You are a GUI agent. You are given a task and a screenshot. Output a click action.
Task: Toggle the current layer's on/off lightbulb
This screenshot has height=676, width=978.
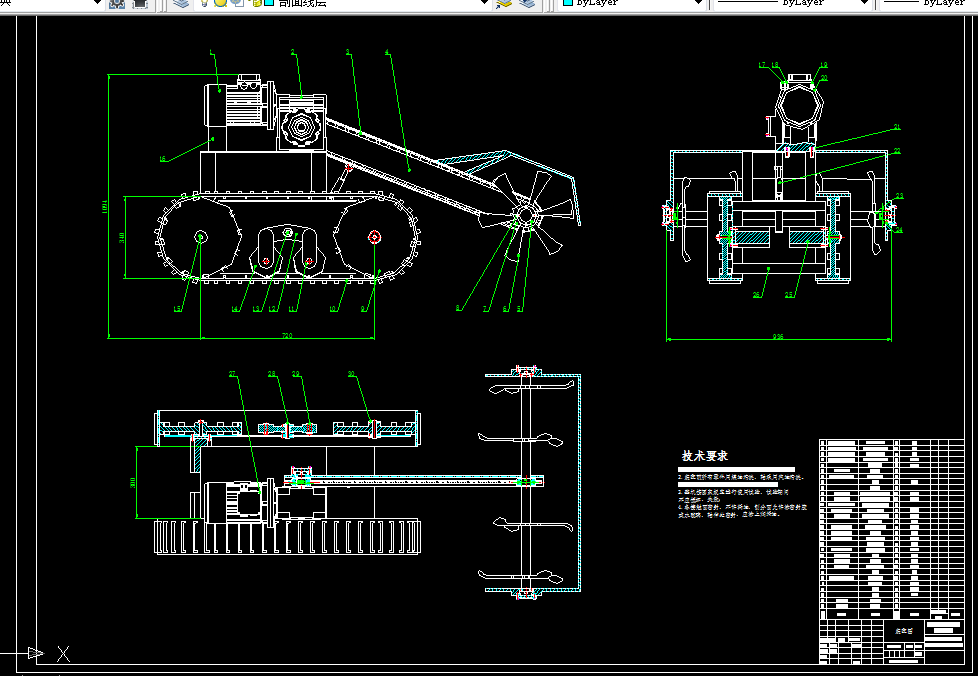coord(204,3)
